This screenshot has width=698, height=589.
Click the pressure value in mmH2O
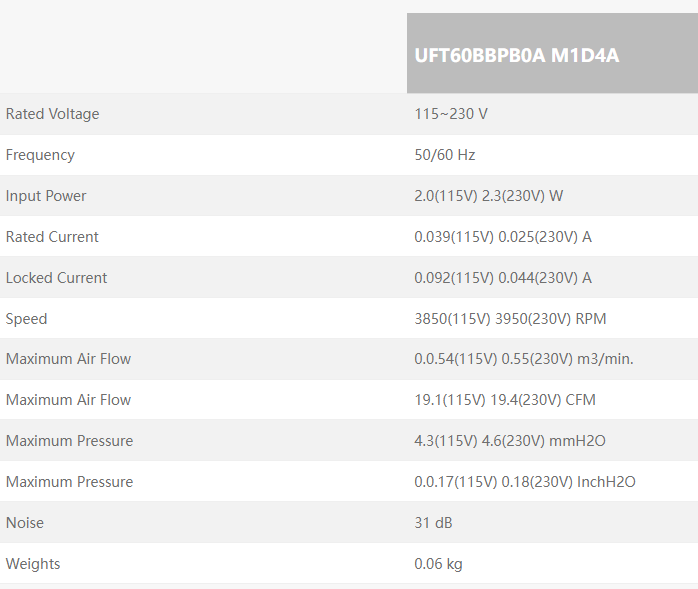[510, 441]
